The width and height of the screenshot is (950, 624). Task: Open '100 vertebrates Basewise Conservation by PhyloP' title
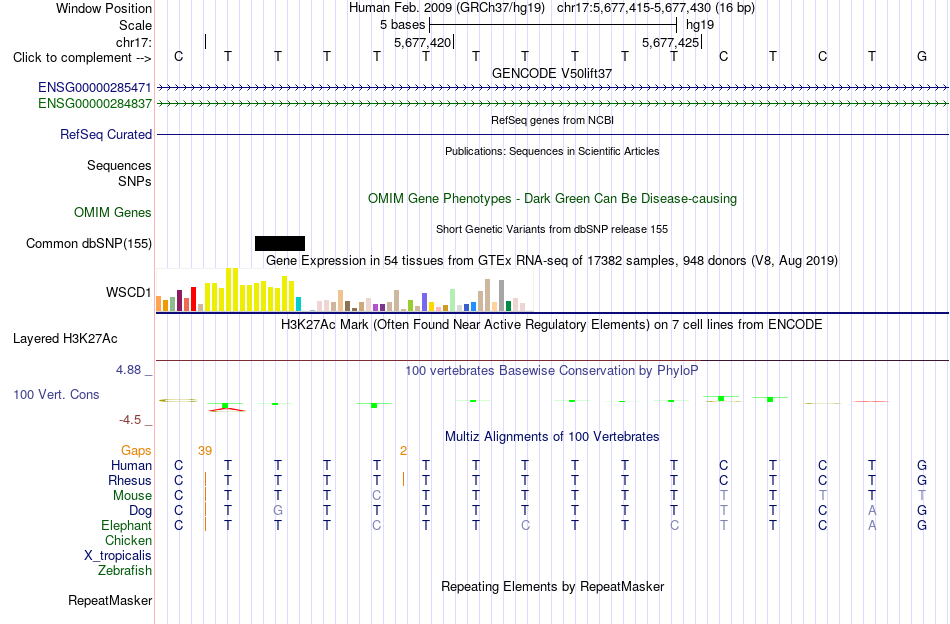pyautogui.click(x=552, y=370)
